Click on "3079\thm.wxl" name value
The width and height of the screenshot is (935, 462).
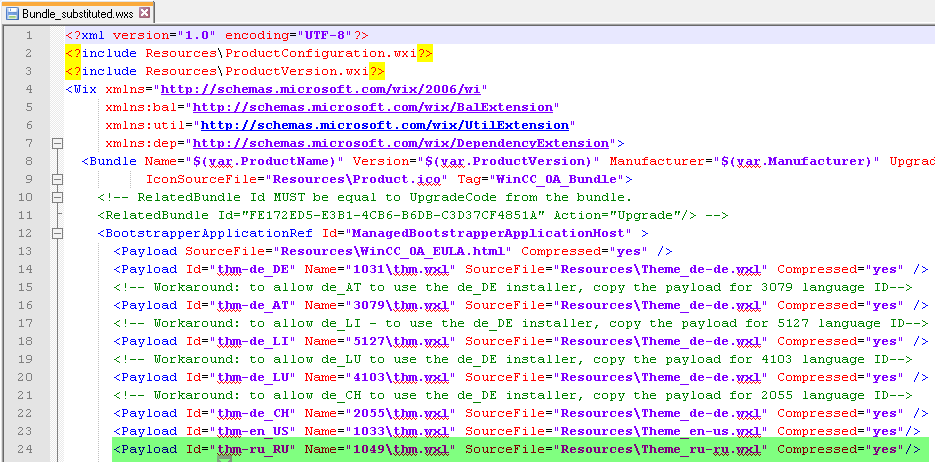point(400,305)
